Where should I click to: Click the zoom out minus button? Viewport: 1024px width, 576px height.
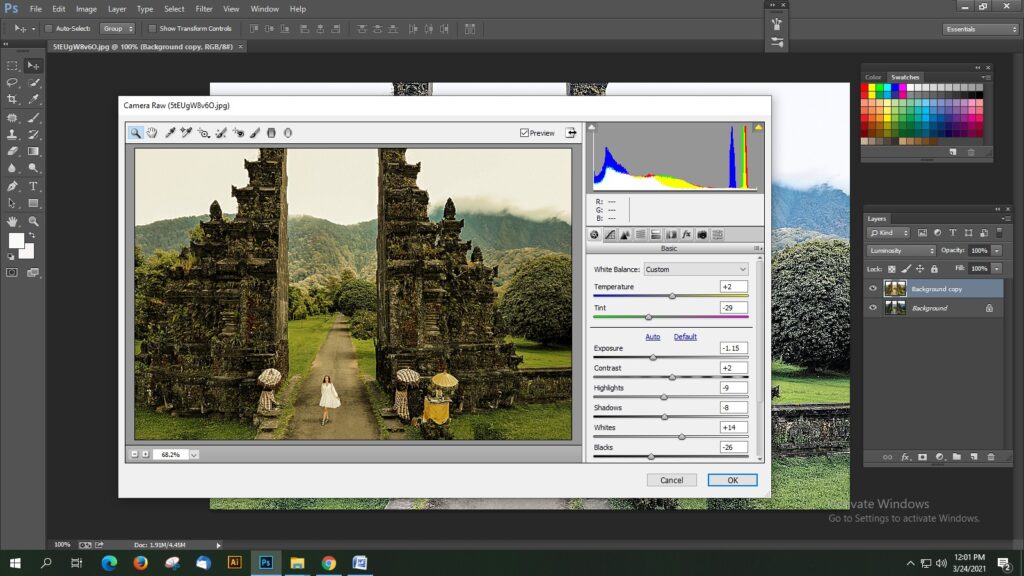tap(135, 455)
